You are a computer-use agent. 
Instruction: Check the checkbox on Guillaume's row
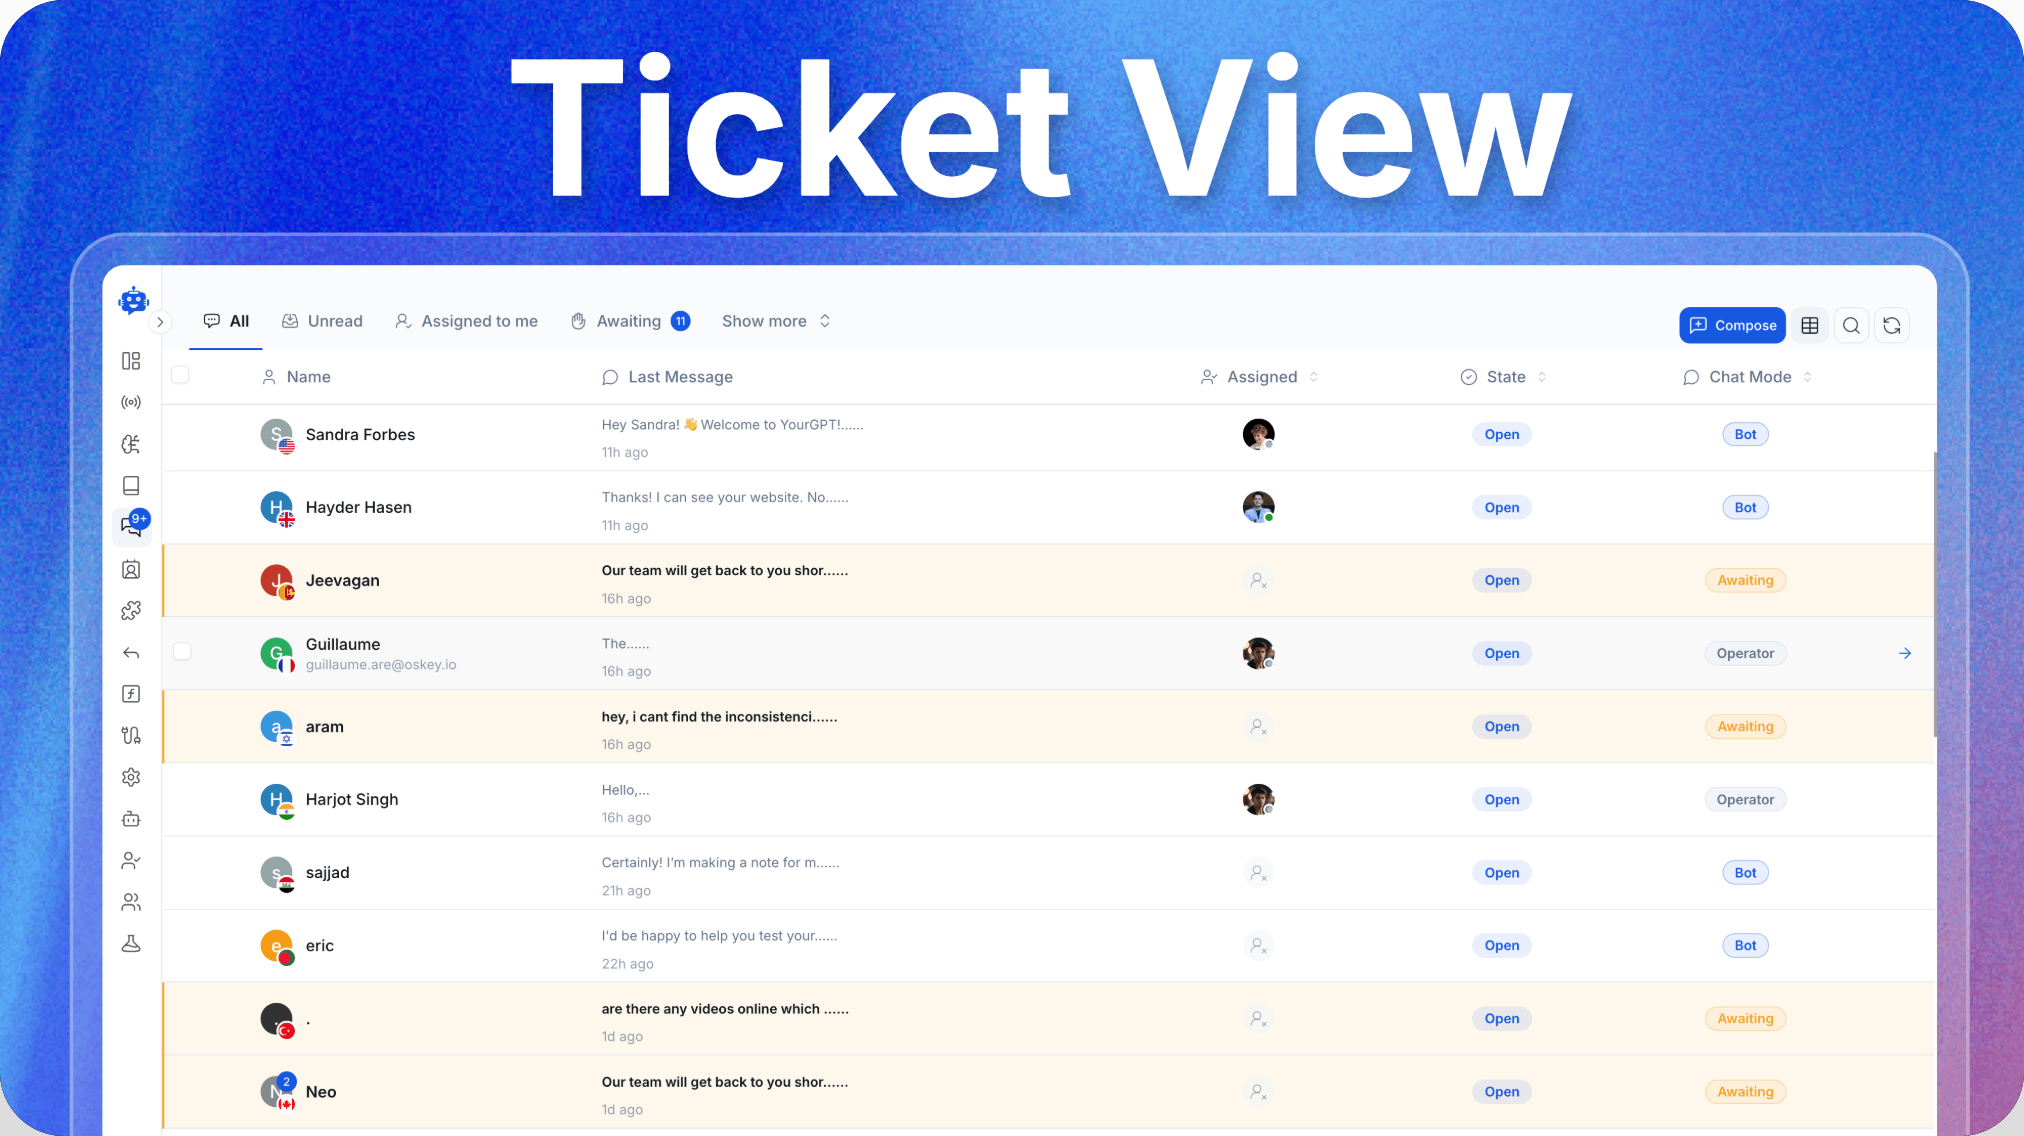coord(182,651)
